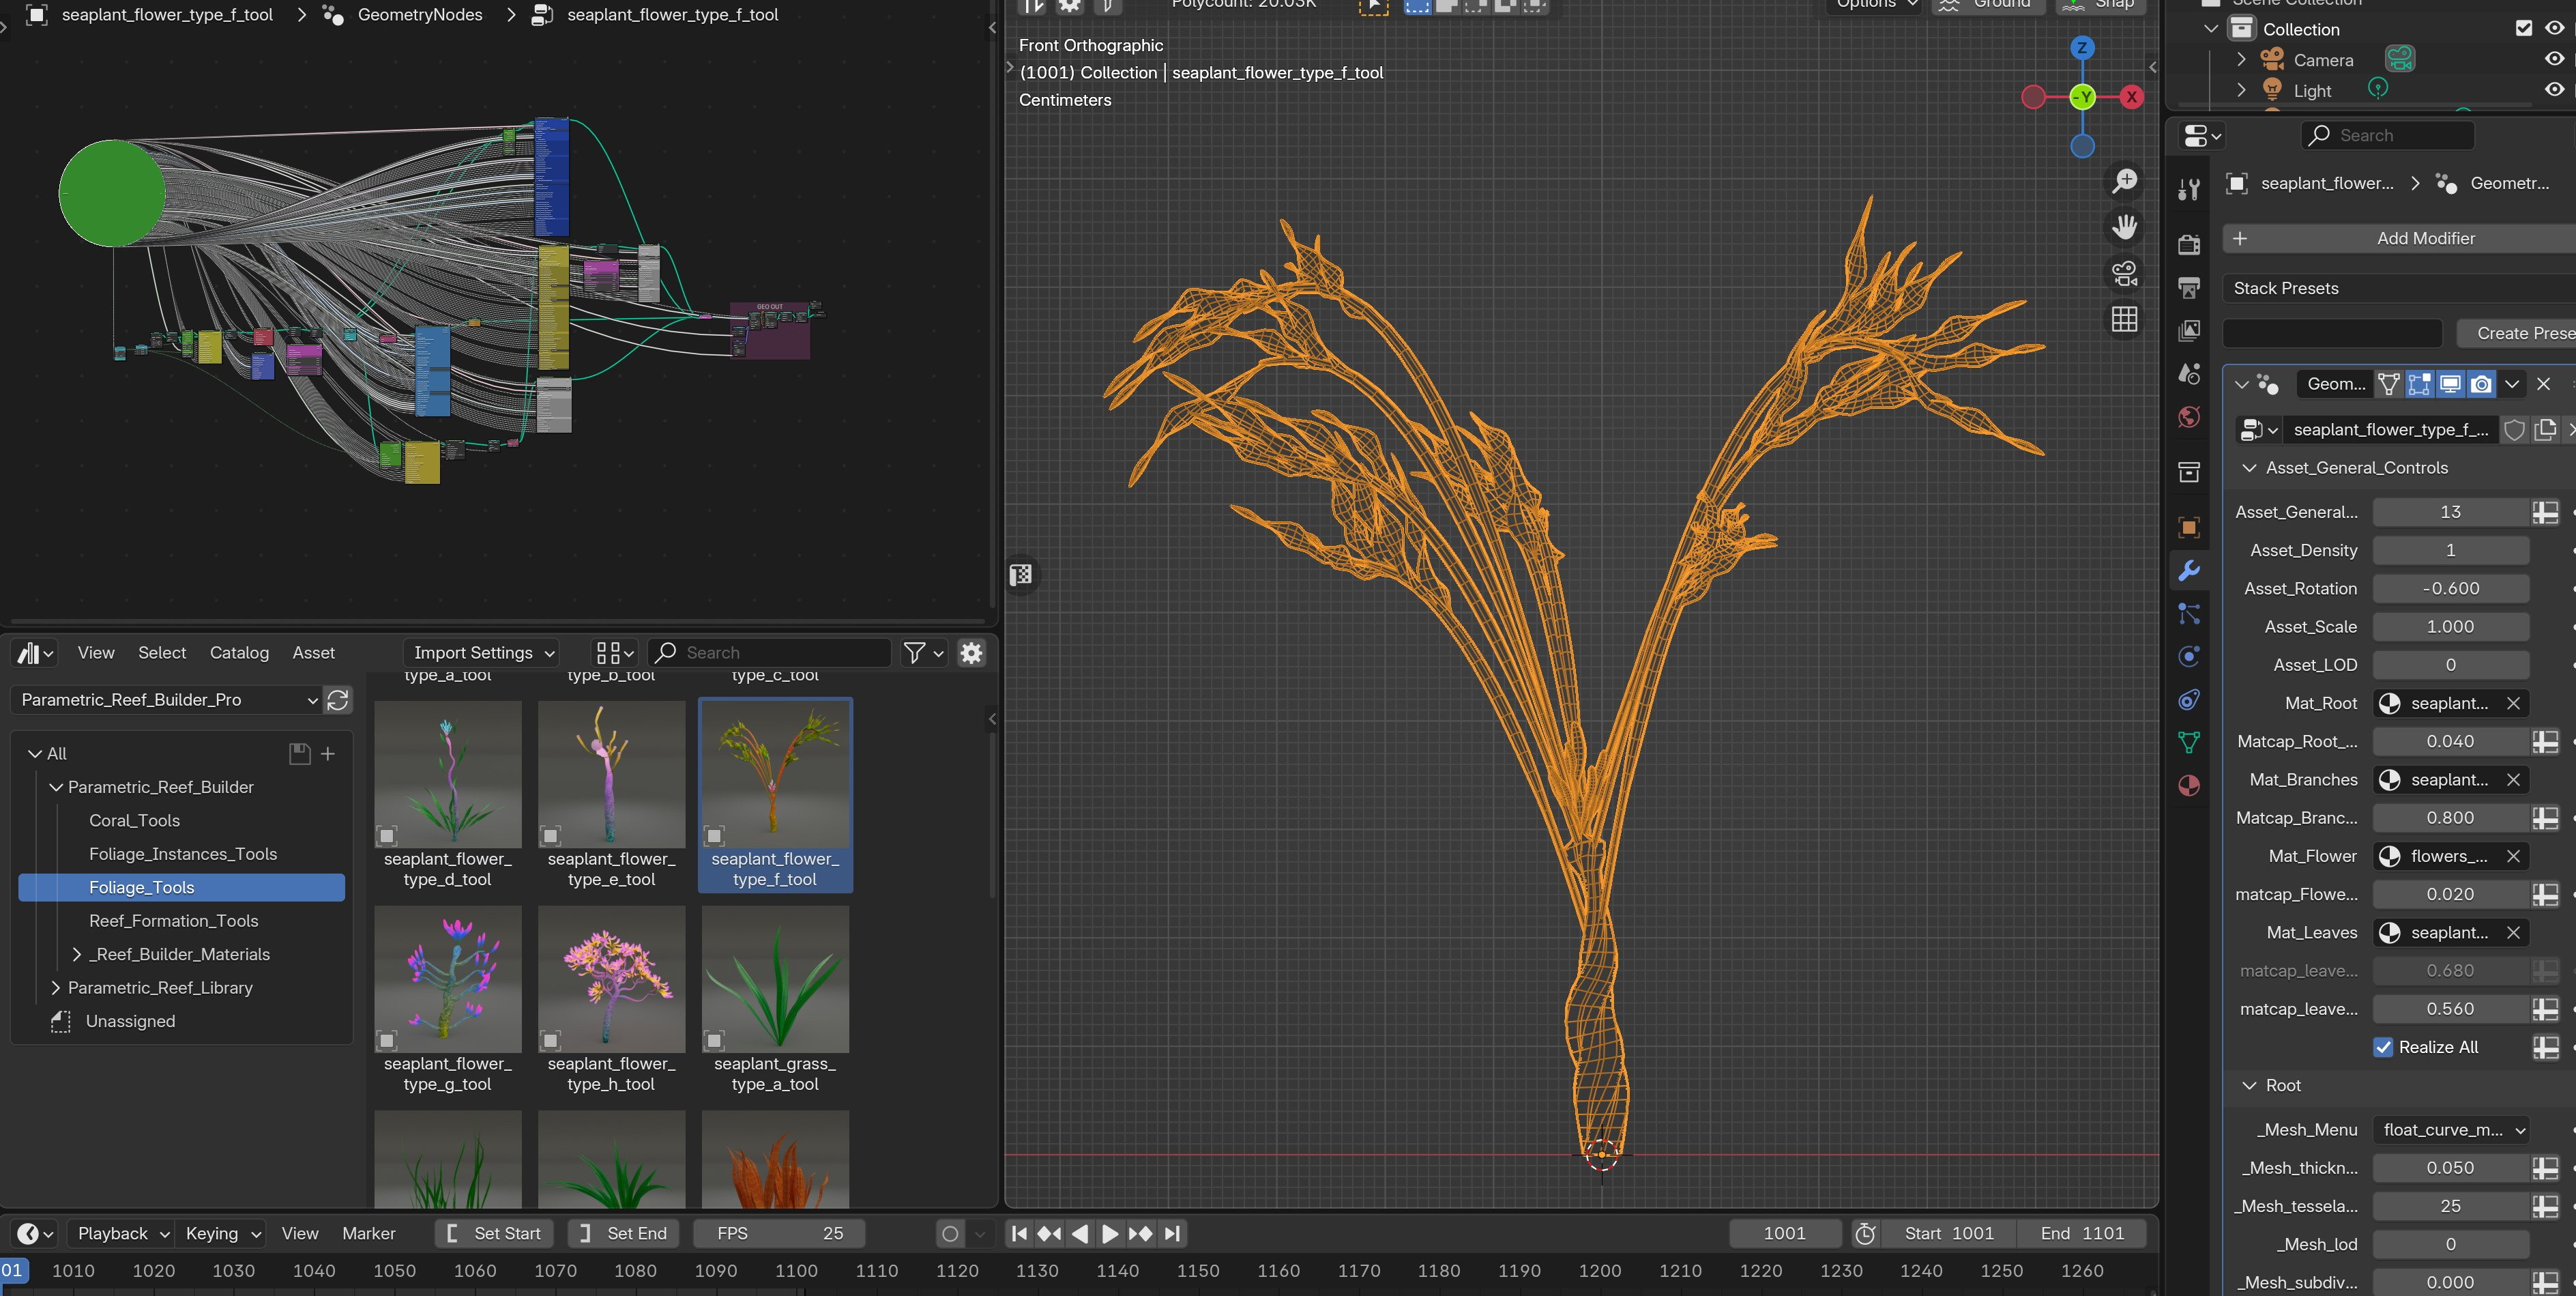The image size is (2576, 1296).
Task: Jump to end frame playback button
Action: (1173, 1233)
